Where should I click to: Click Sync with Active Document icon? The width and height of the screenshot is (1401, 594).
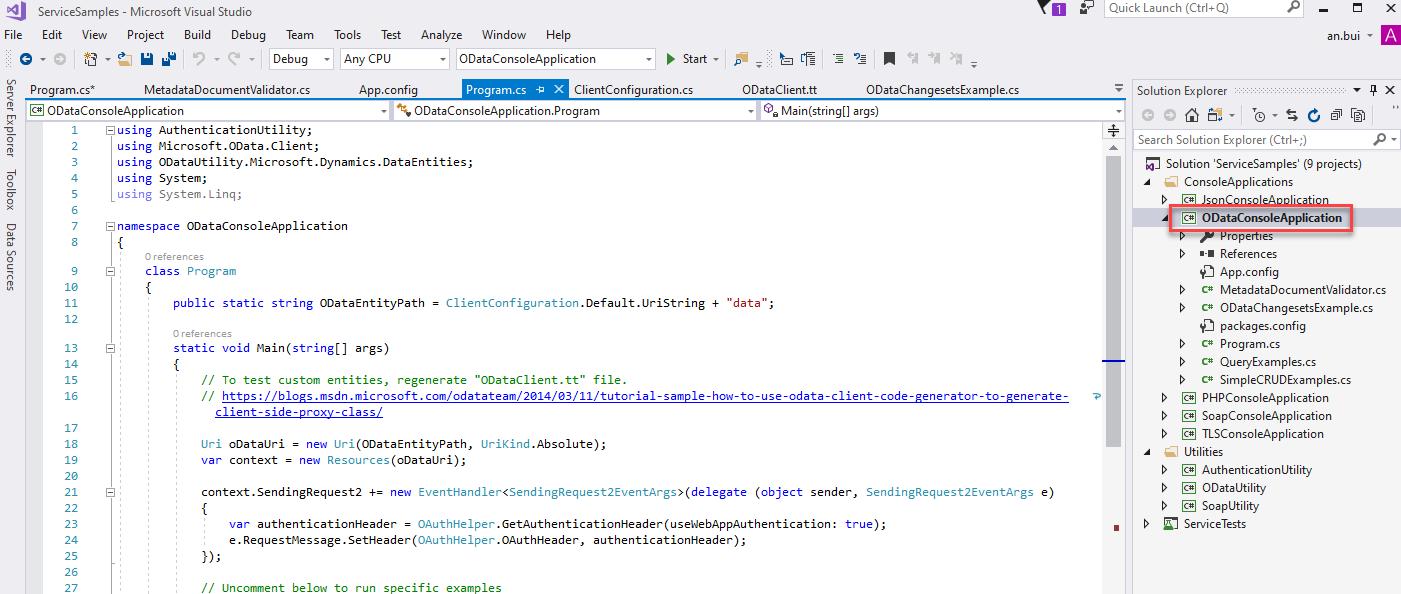point(1292,115)
